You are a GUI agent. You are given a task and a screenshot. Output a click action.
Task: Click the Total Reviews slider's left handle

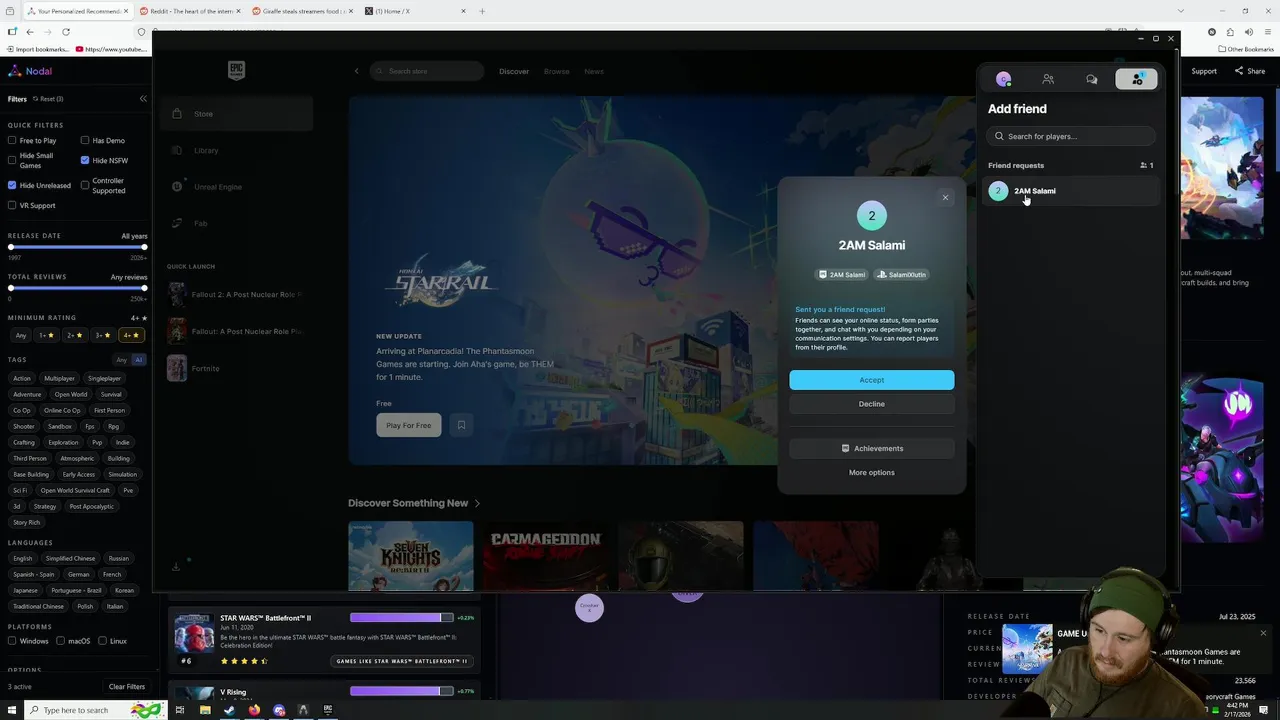click(11, 288)
